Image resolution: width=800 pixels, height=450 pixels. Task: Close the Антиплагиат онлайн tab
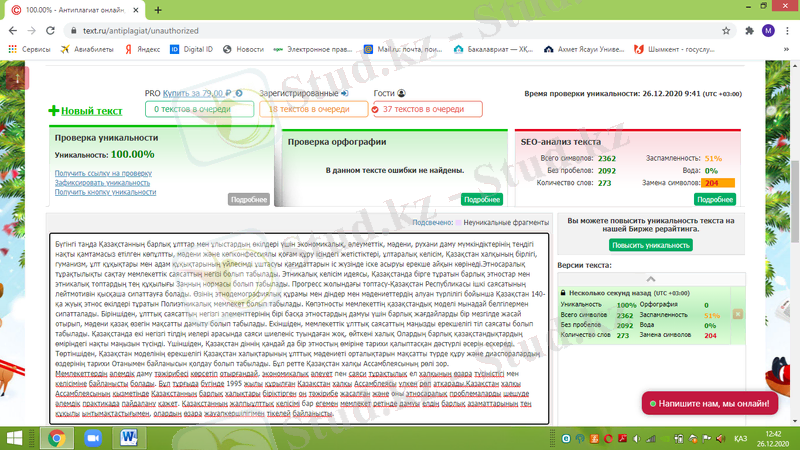[136, 10]
